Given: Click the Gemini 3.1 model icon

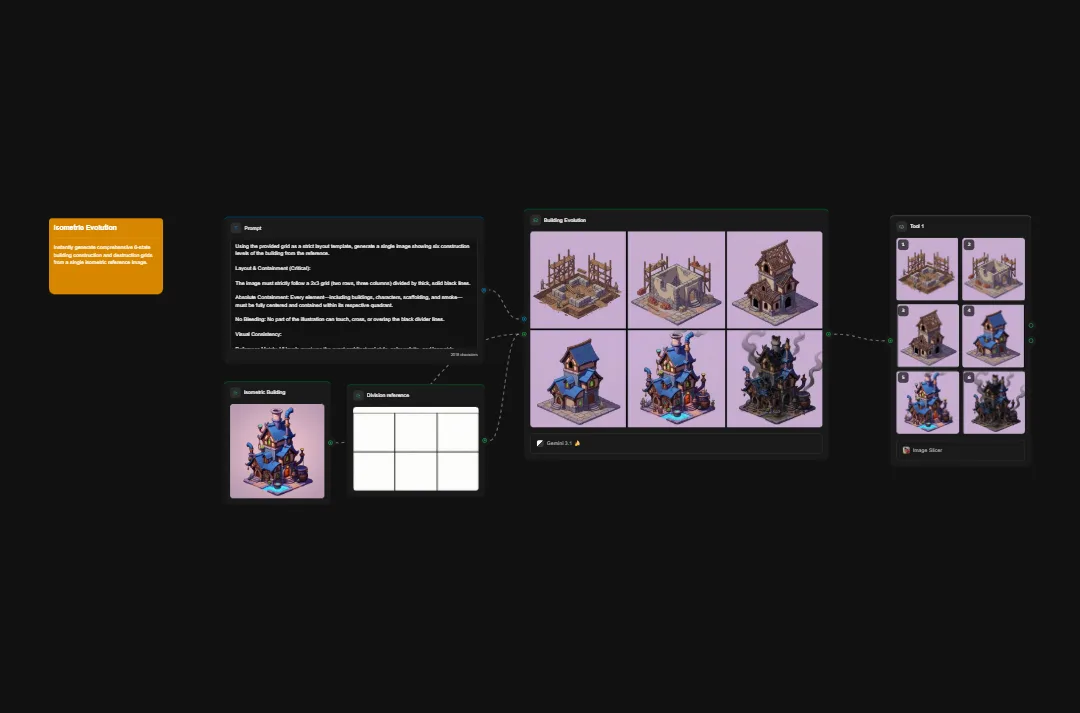Looking at the screenshot, I should pyautogui.click(x=539, y=443).
